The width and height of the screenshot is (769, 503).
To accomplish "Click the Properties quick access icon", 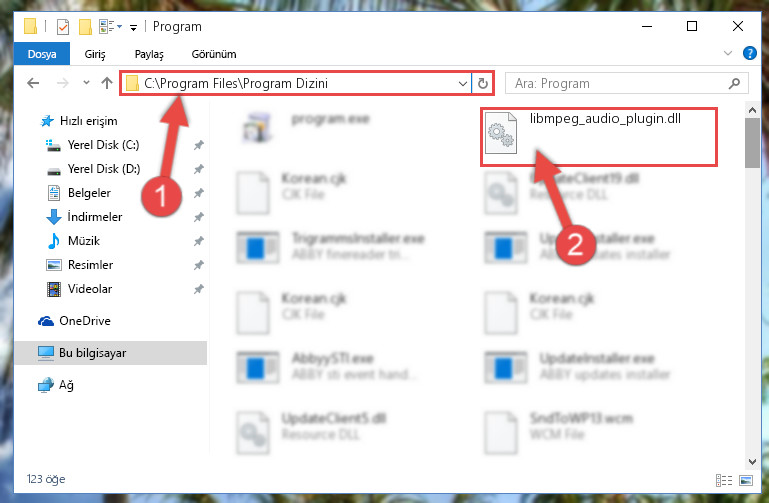I will pyautogui.click(x=63, y=26).
